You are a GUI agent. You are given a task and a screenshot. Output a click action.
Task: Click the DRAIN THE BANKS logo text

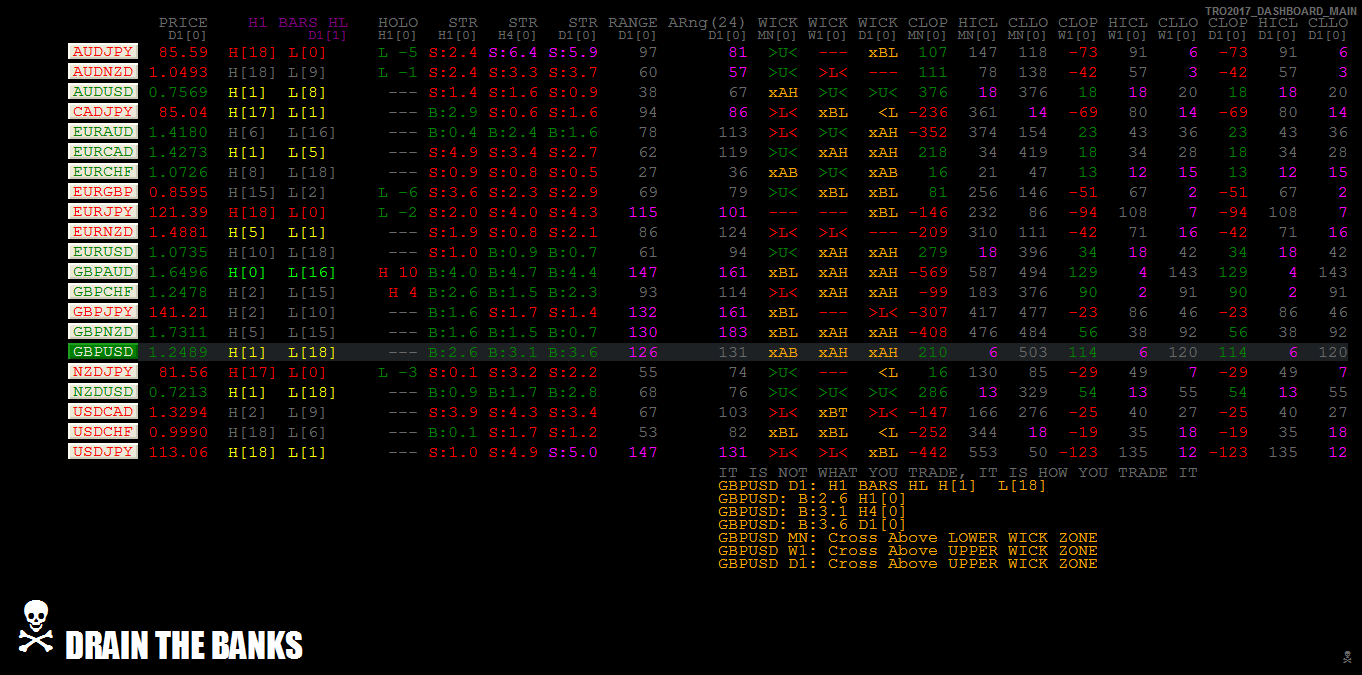pos(183,646)
